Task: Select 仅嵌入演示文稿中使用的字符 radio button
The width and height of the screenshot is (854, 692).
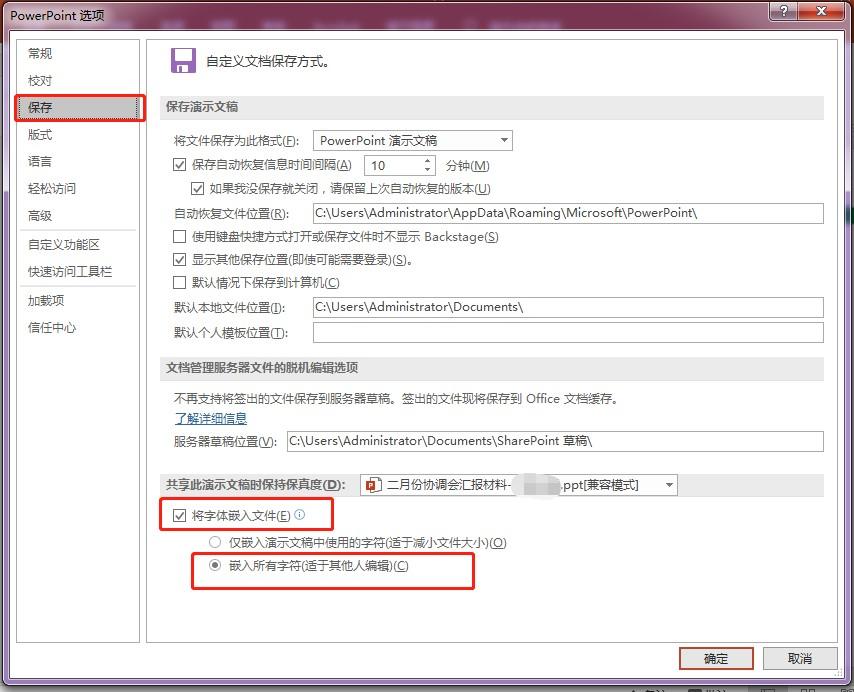Action: 215,542
